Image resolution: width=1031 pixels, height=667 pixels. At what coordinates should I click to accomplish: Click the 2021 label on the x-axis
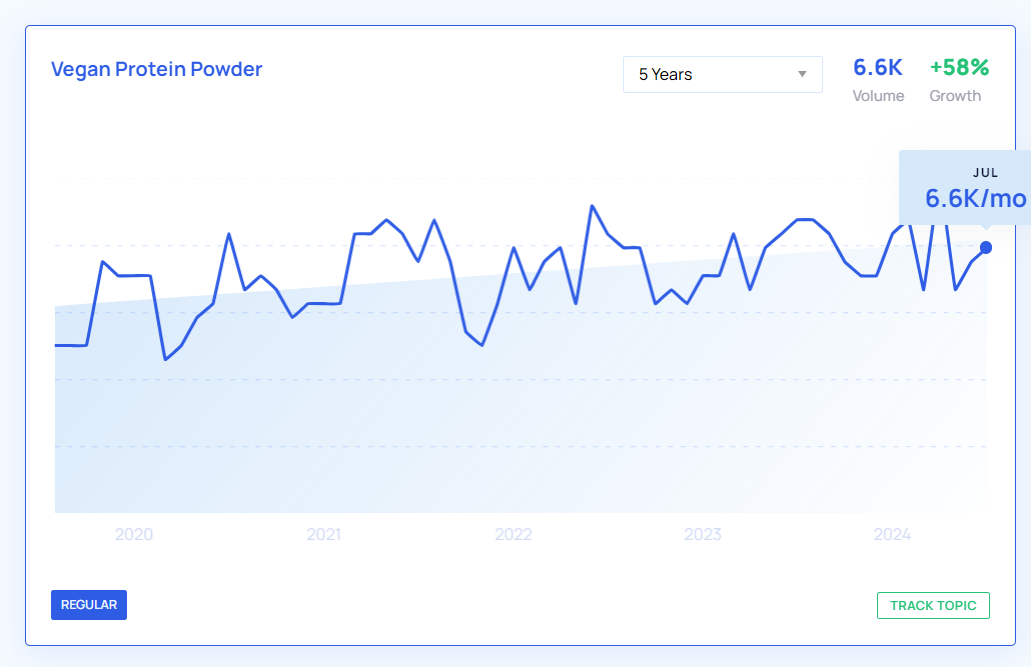click(323, 535)
